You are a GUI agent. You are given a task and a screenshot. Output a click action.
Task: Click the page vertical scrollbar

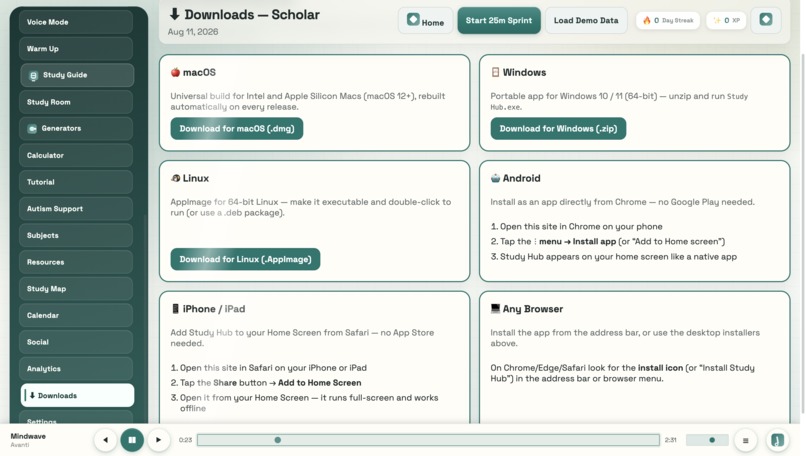coord(802,231)
